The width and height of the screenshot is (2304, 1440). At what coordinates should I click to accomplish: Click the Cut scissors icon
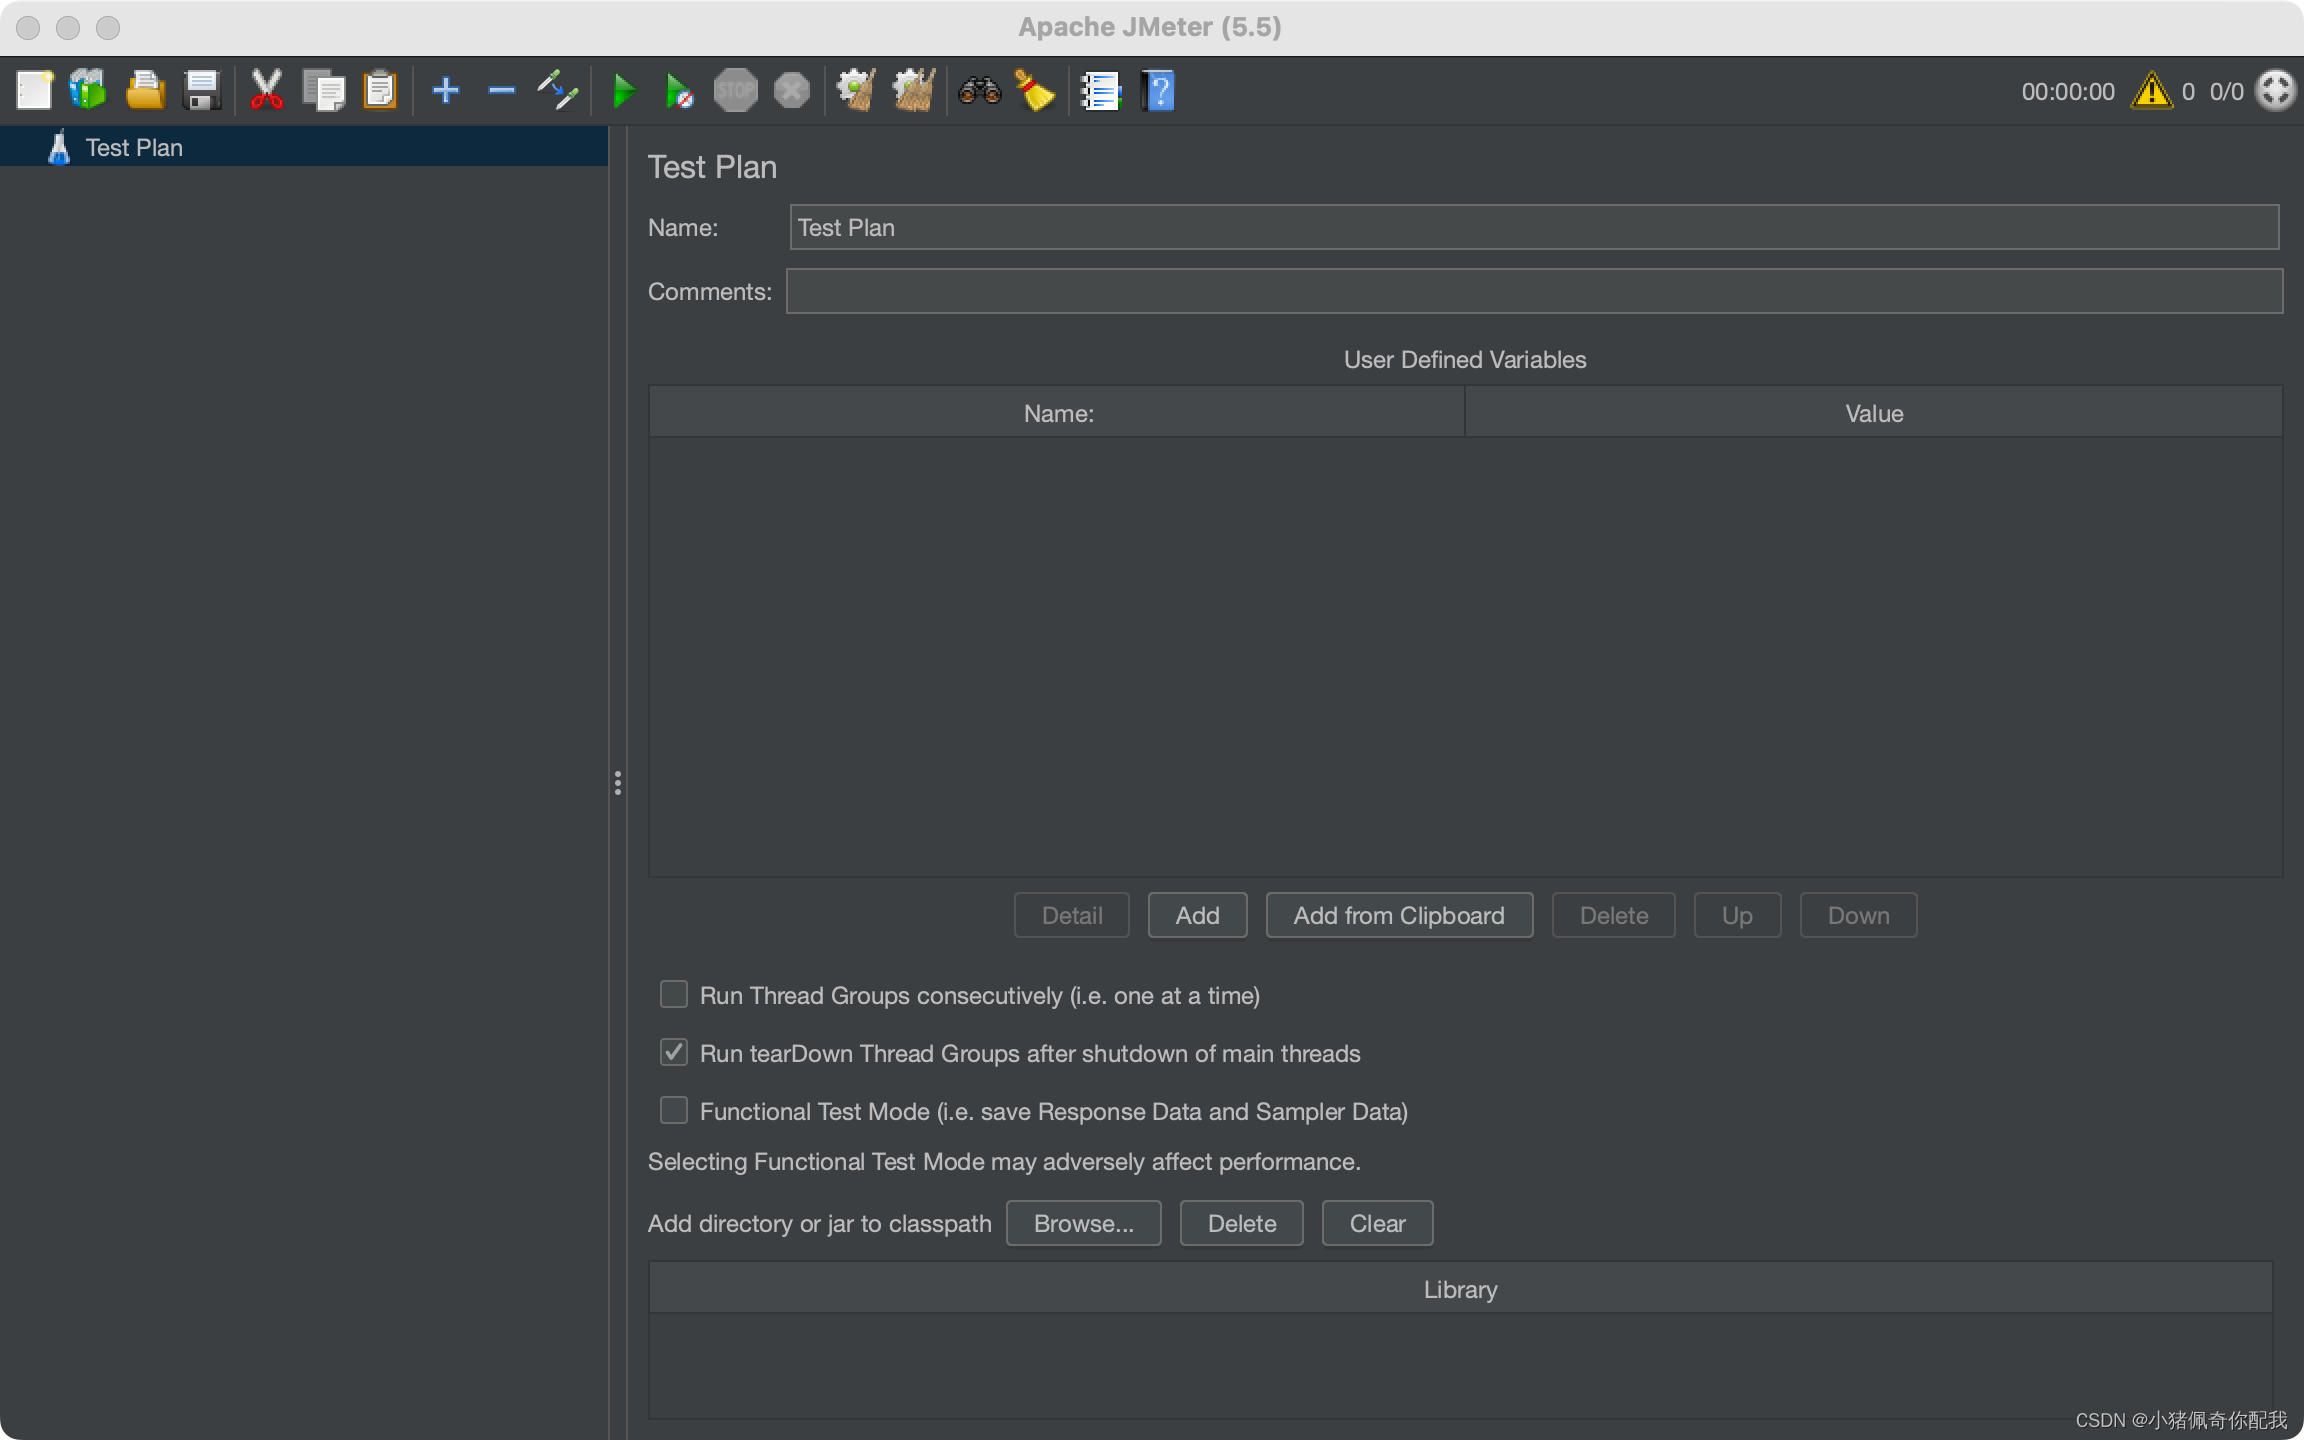266,91
